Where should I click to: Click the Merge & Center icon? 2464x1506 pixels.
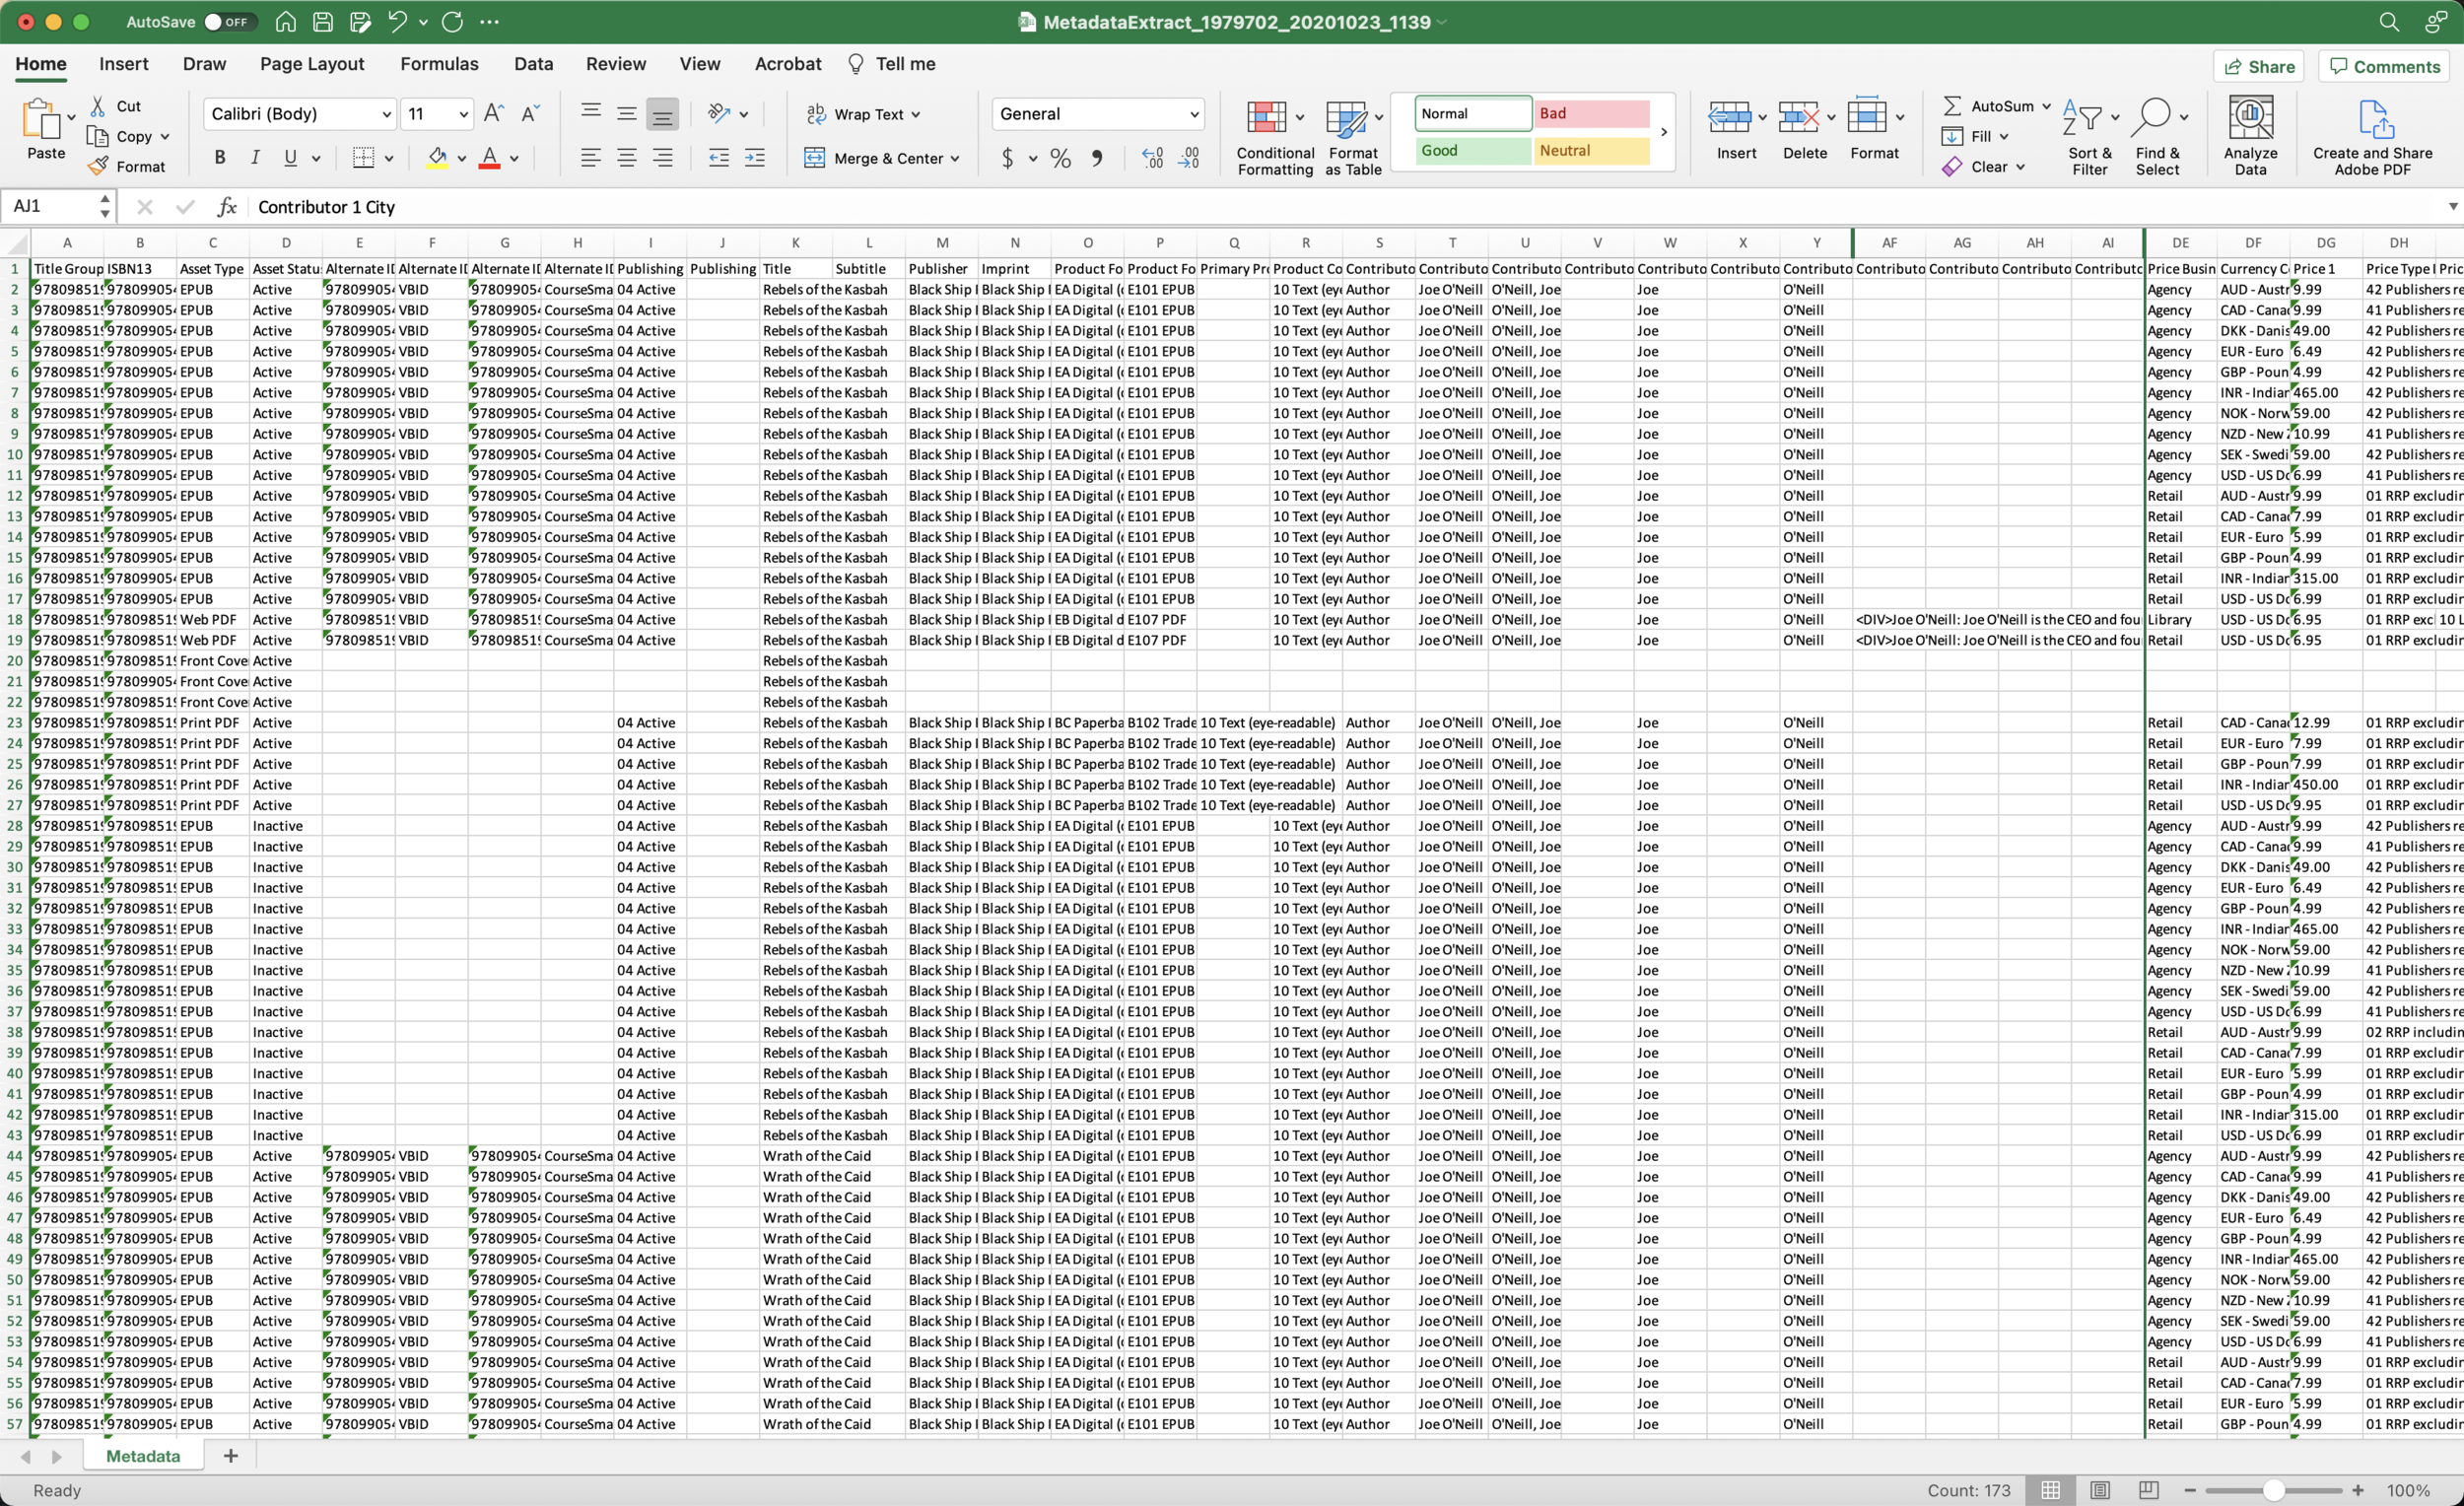coord(815,158)
